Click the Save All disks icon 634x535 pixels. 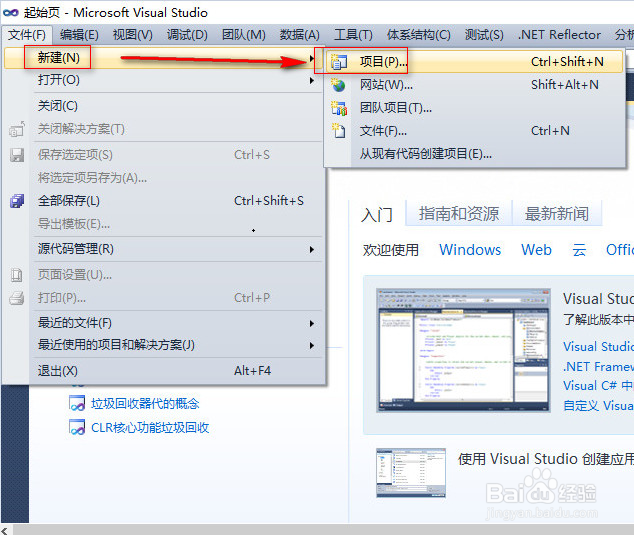[17, 201]
